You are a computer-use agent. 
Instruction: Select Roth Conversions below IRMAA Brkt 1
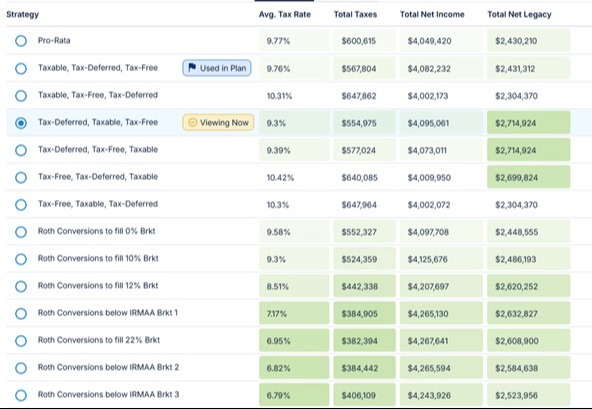21,313
